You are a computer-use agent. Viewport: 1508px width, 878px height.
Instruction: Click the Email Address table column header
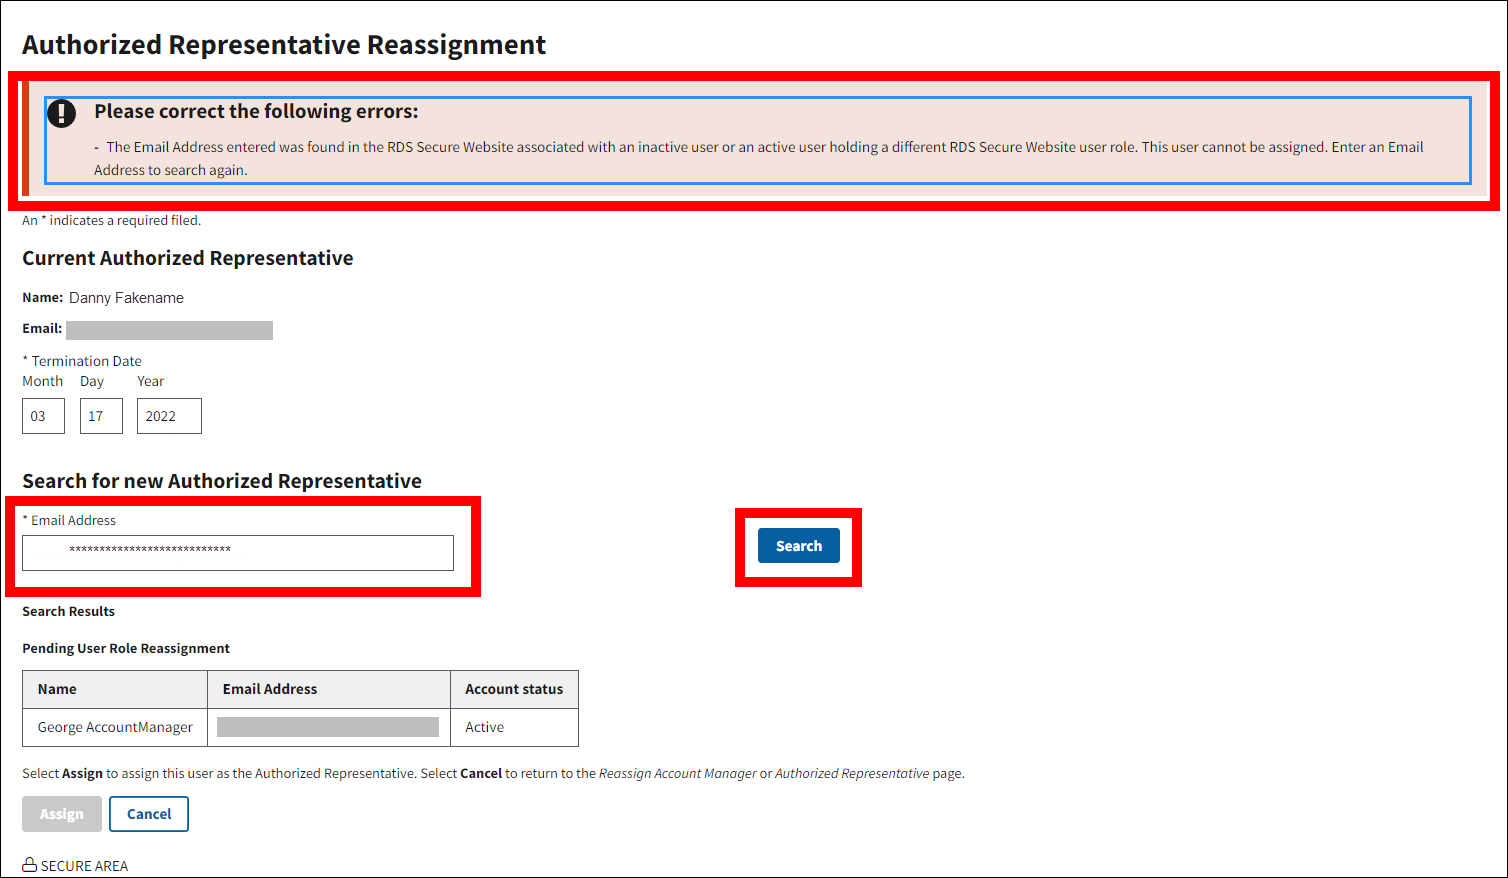pyautogui.click(x=270, y=689)
